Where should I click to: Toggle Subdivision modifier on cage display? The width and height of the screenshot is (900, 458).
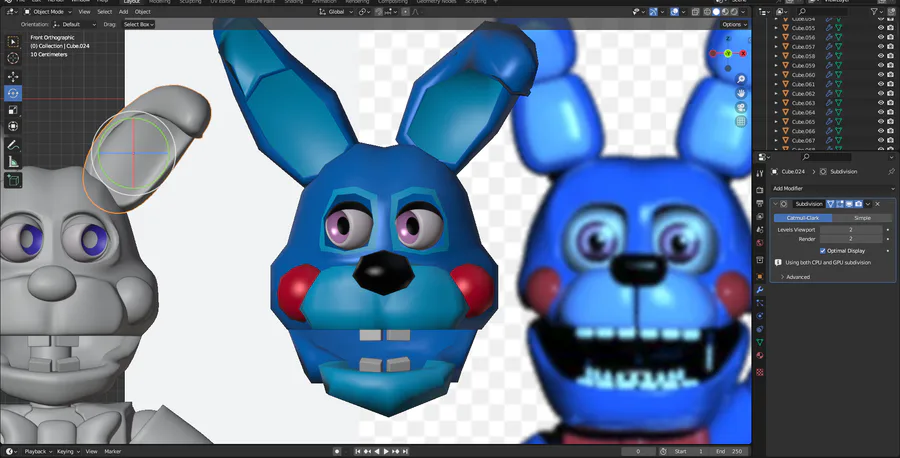[830, 204]
